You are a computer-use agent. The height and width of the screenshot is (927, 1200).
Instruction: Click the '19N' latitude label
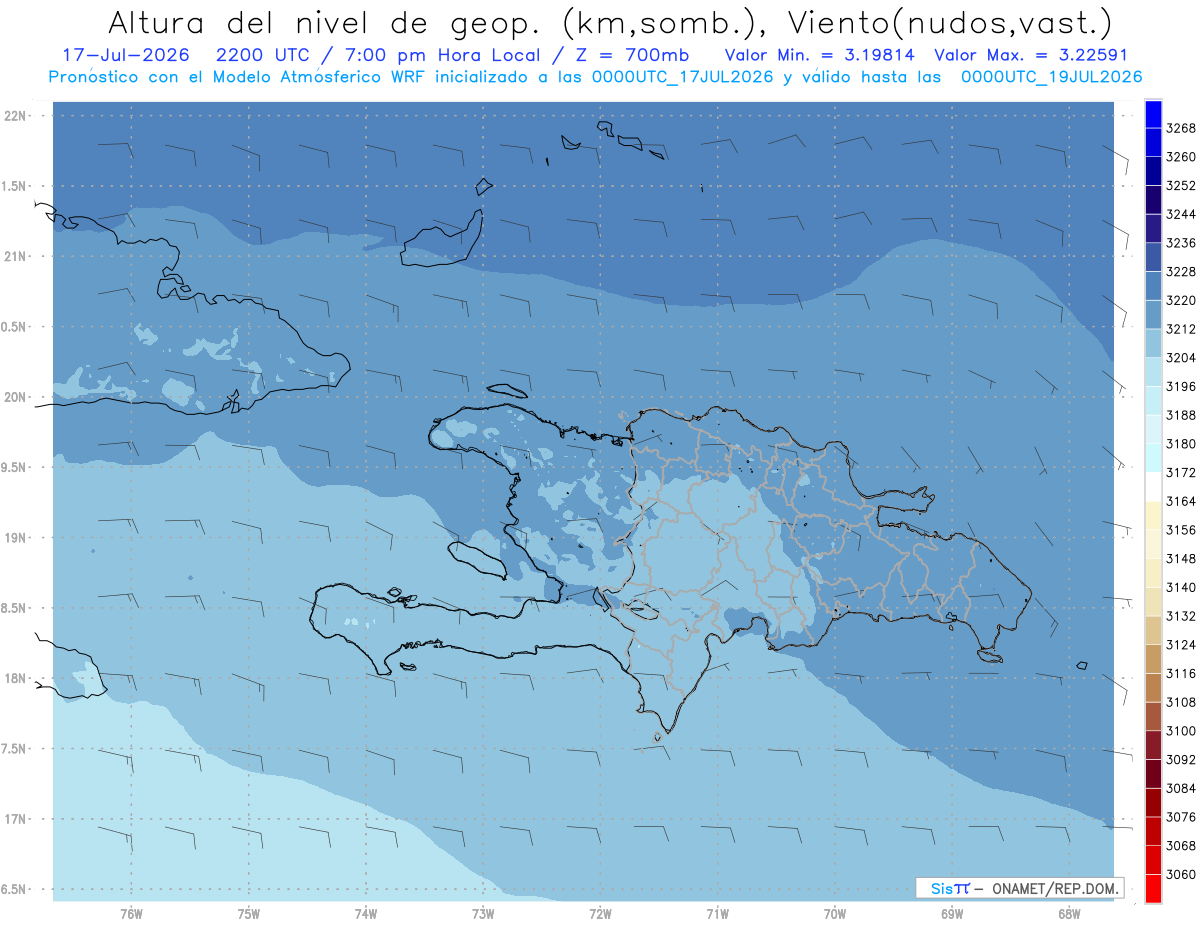click(14, 538)
